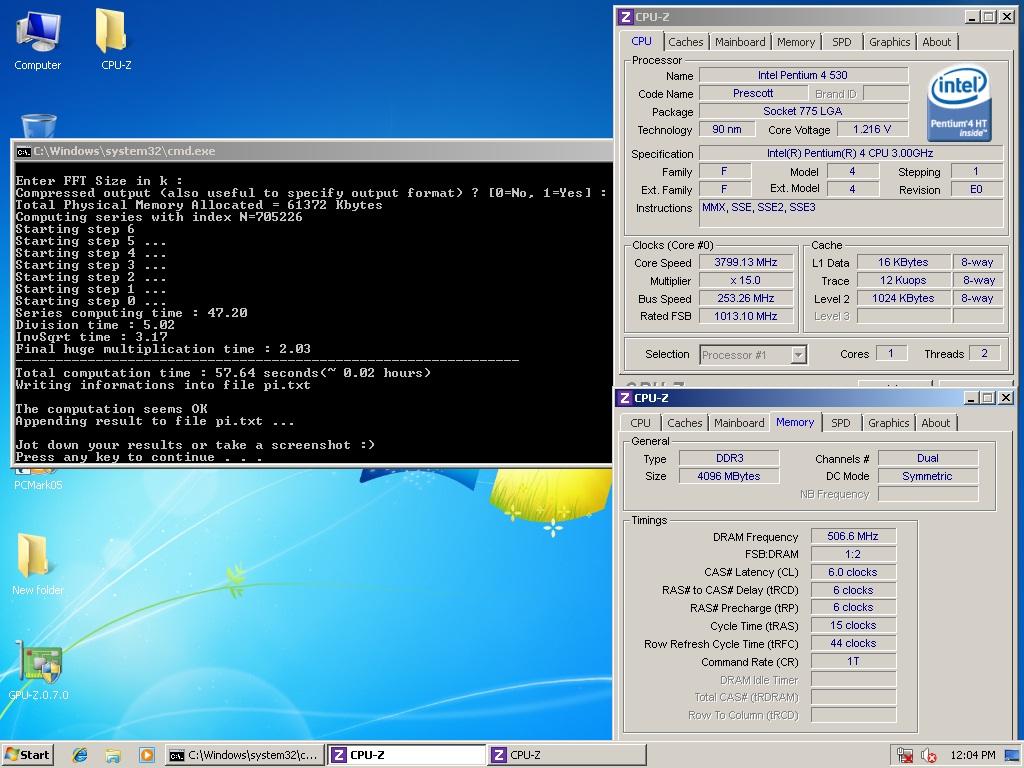Open About tab in bottom CPU-Z window
The height and width of the screenshot is (768, 1024).
click(x=935, y=423)
